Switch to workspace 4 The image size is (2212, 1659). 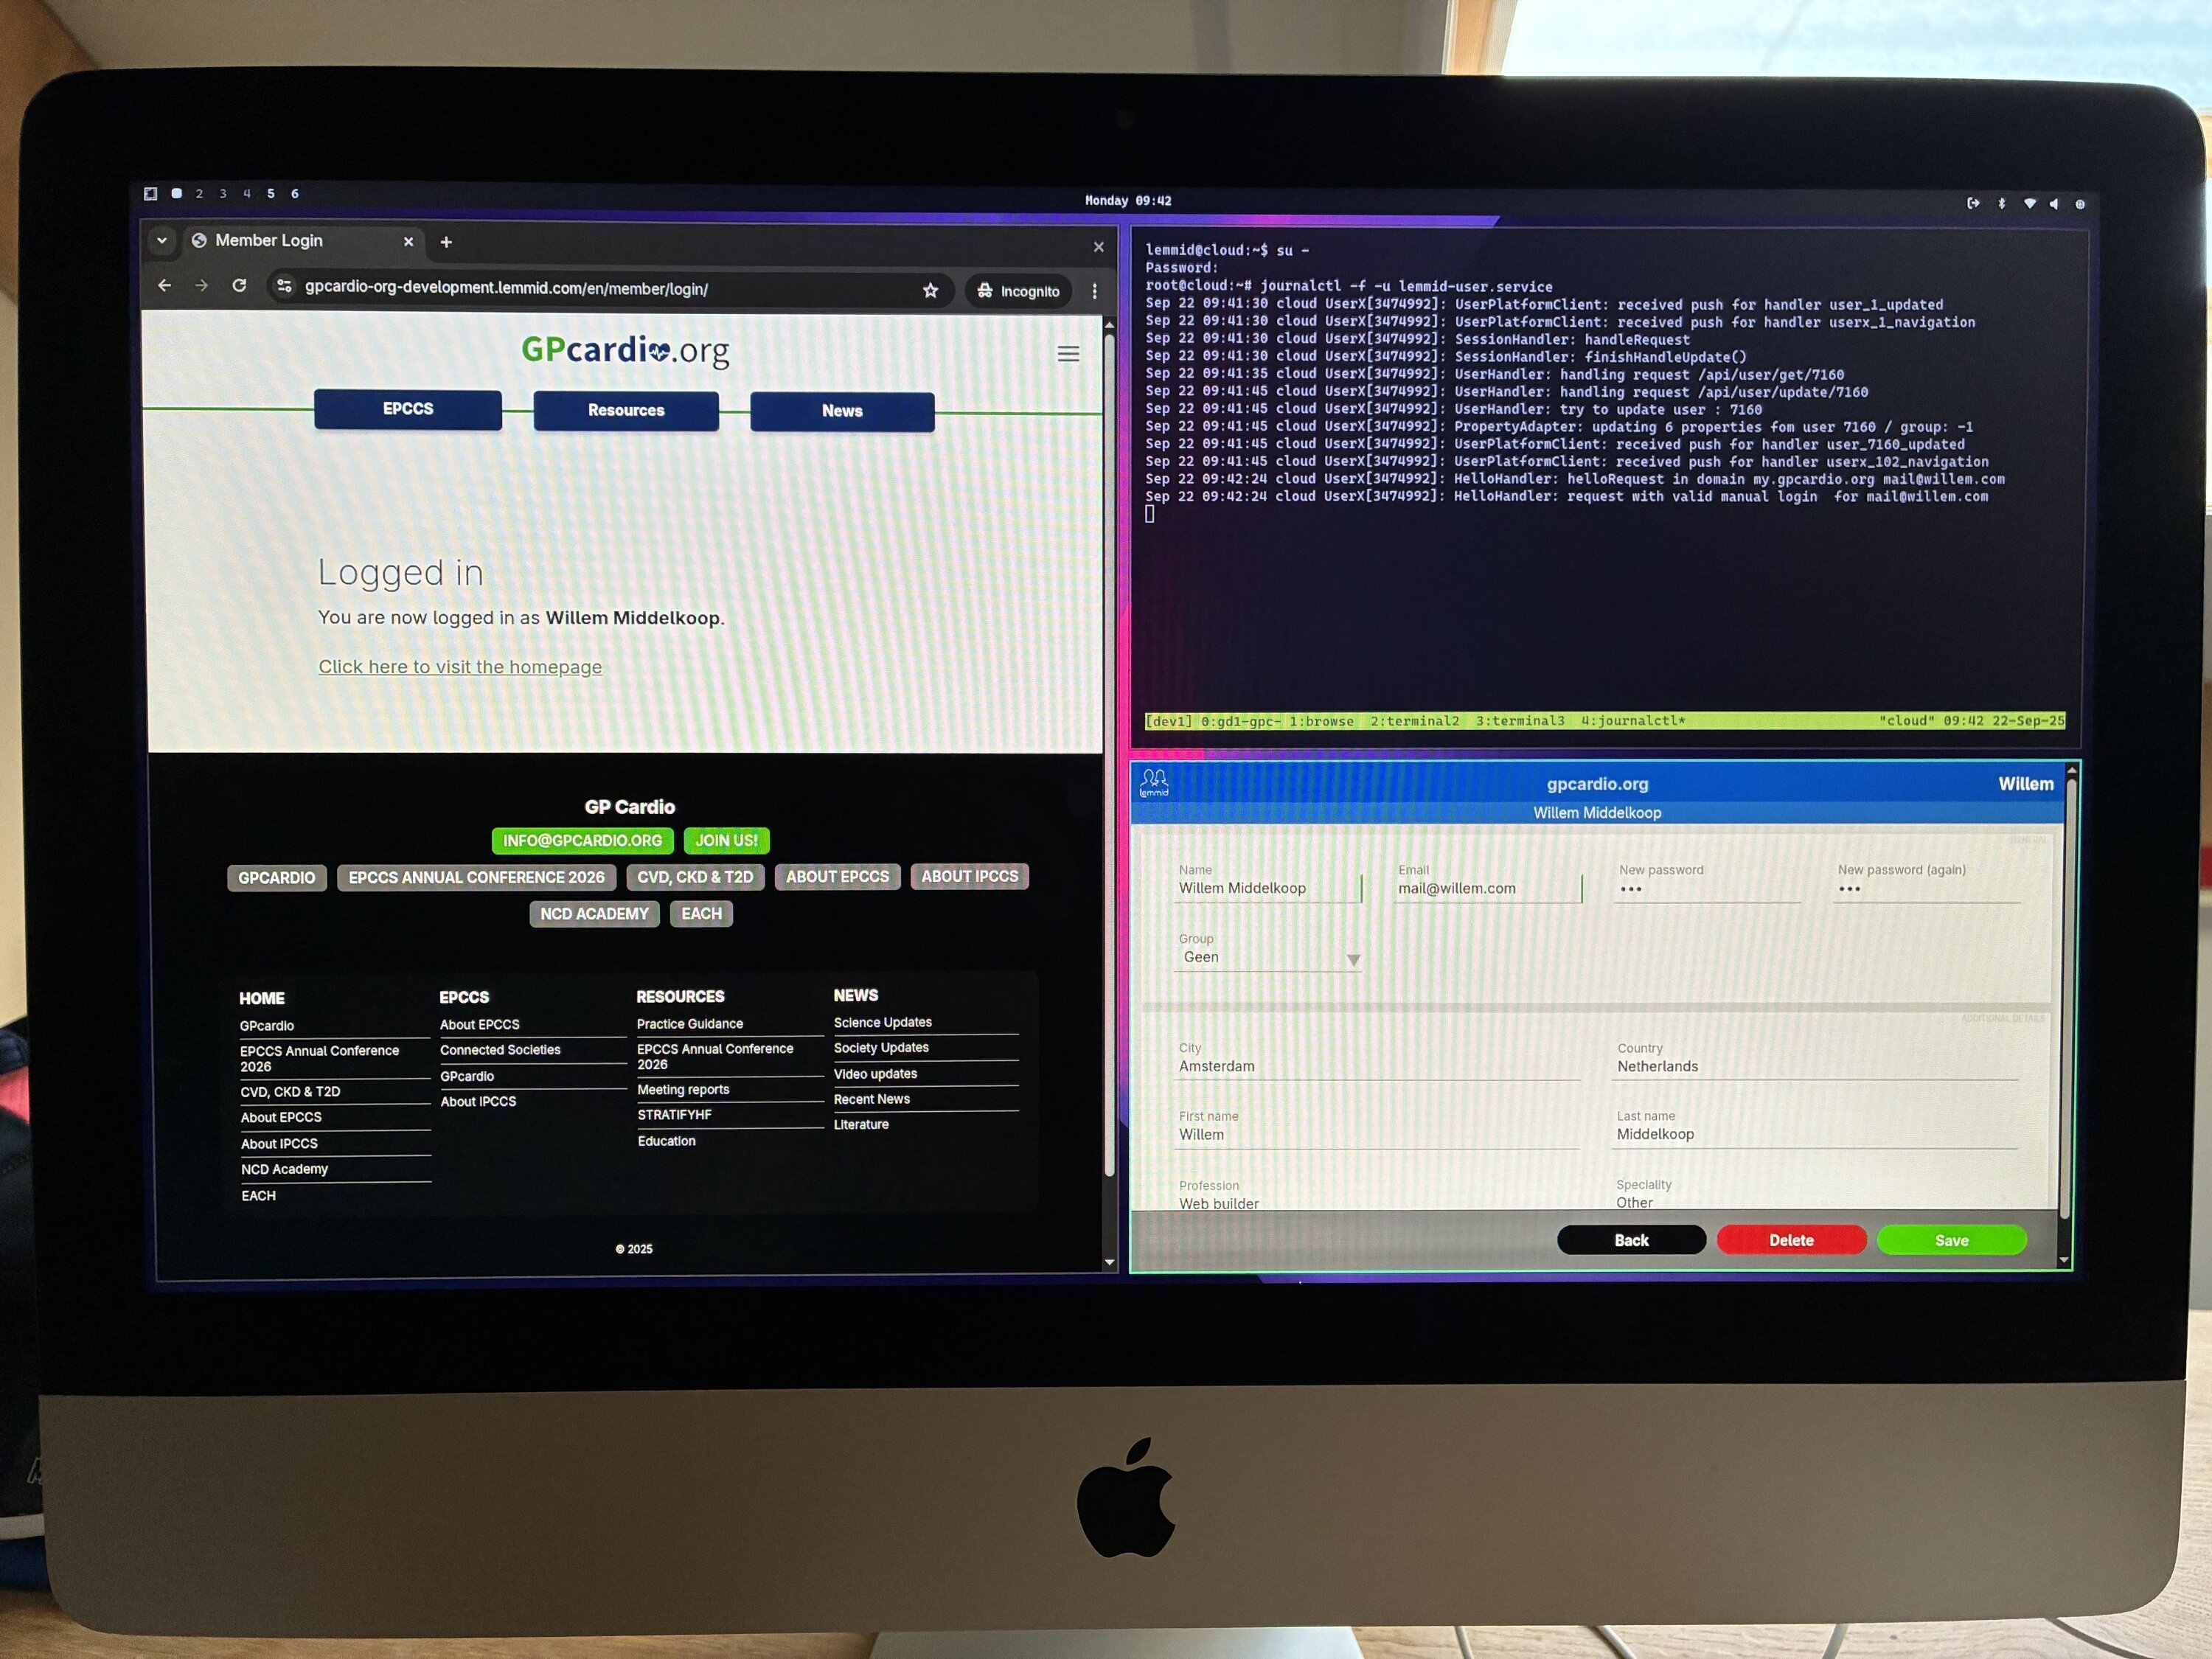pos(247,193)
